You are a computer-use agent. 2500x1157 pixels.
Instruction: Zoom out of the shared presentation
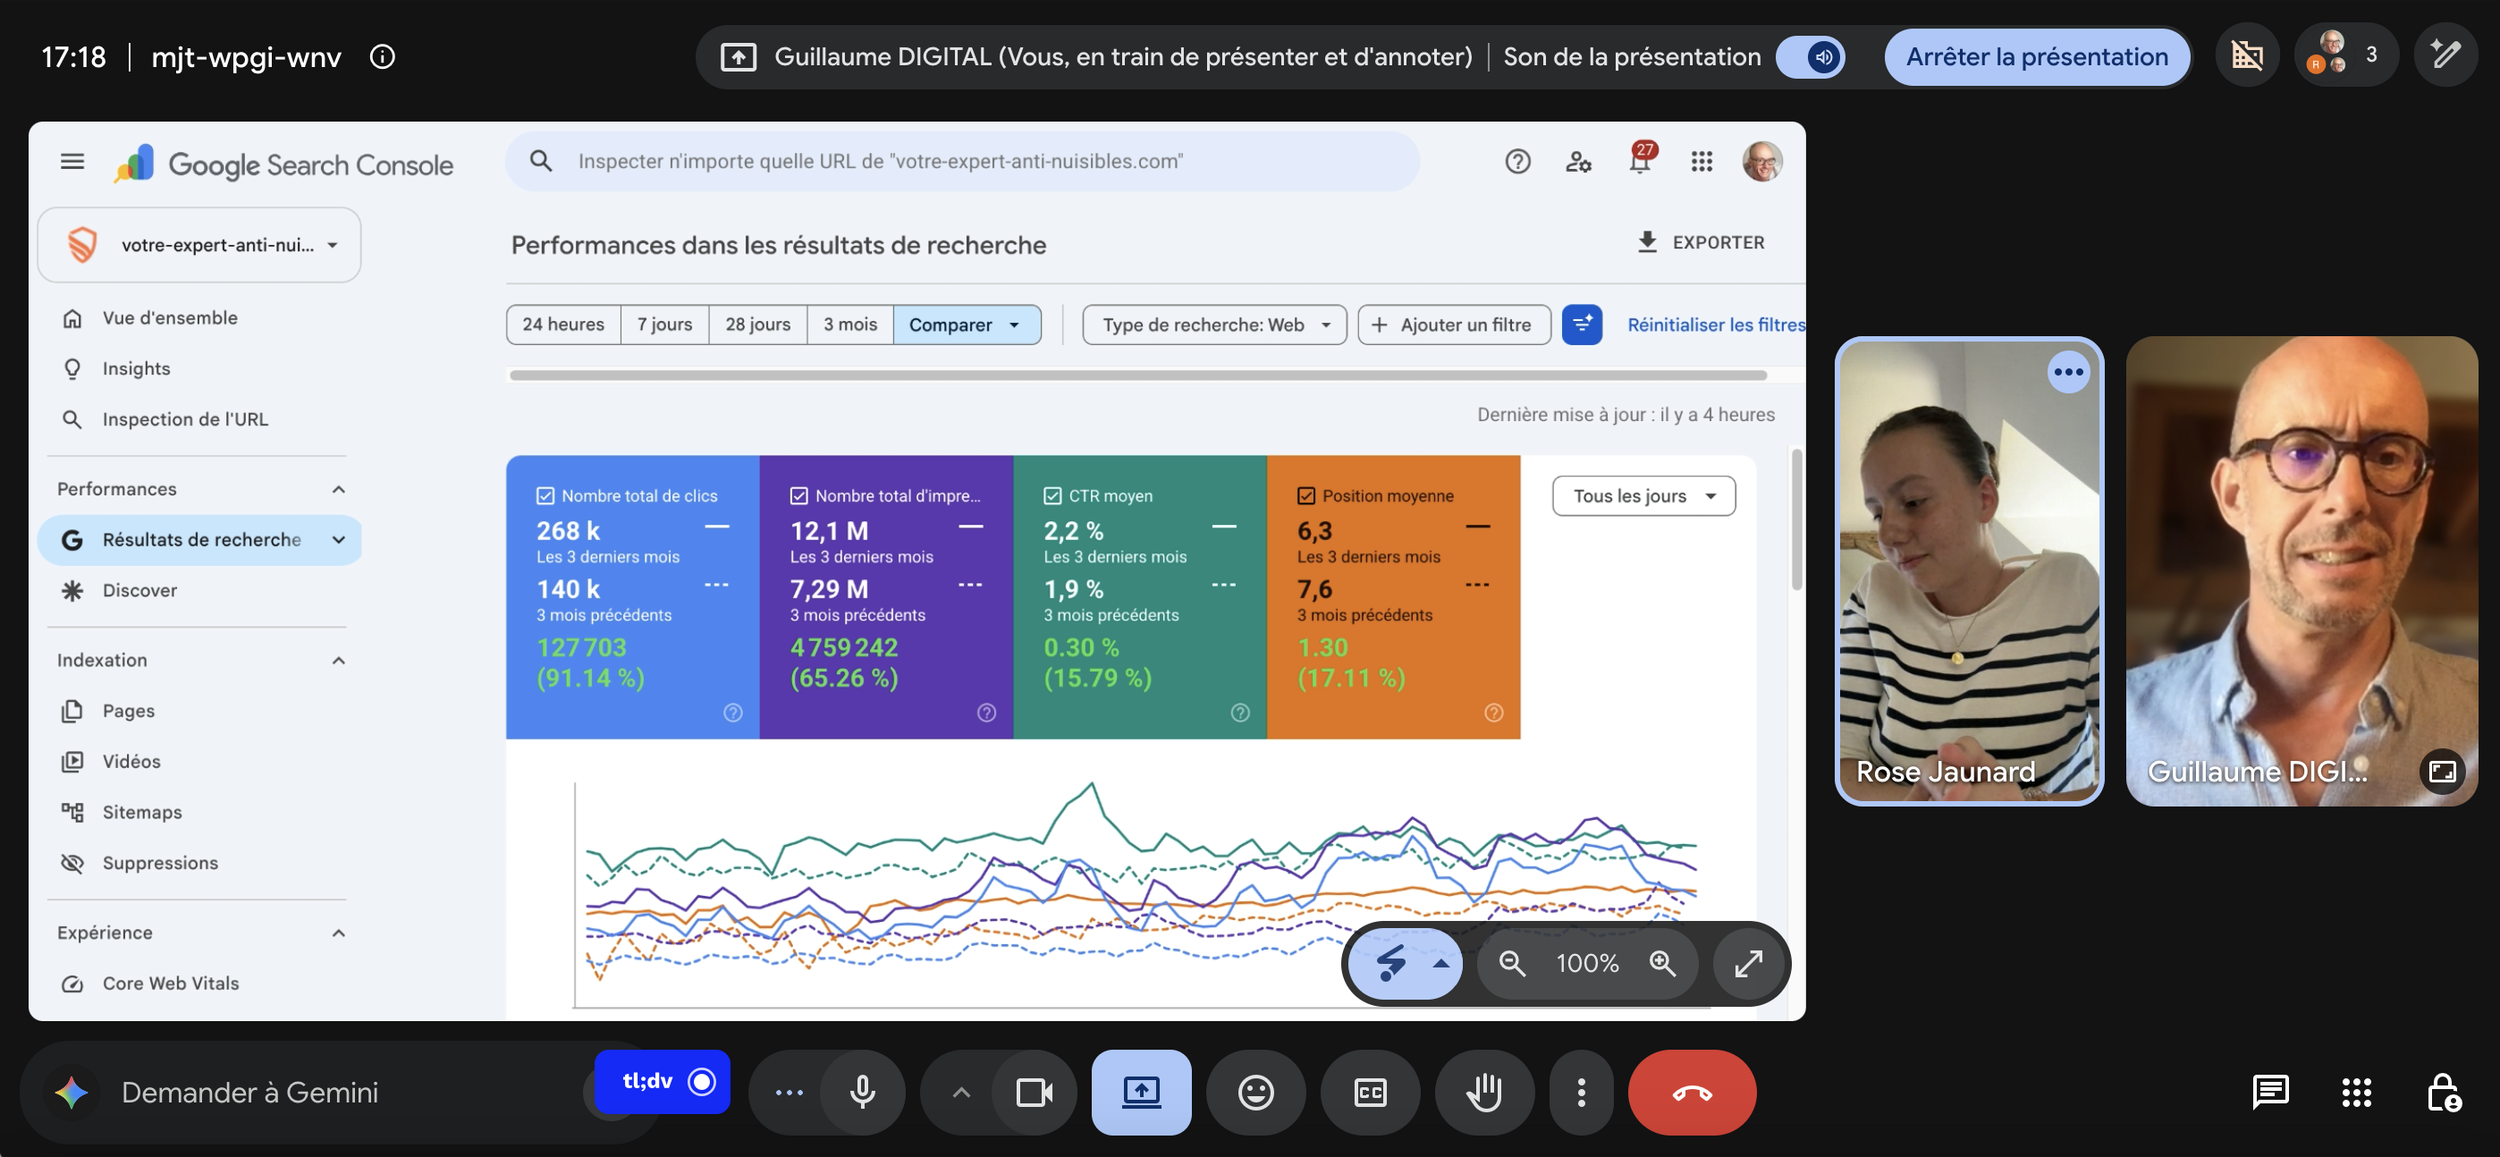tap(1512, 963)
